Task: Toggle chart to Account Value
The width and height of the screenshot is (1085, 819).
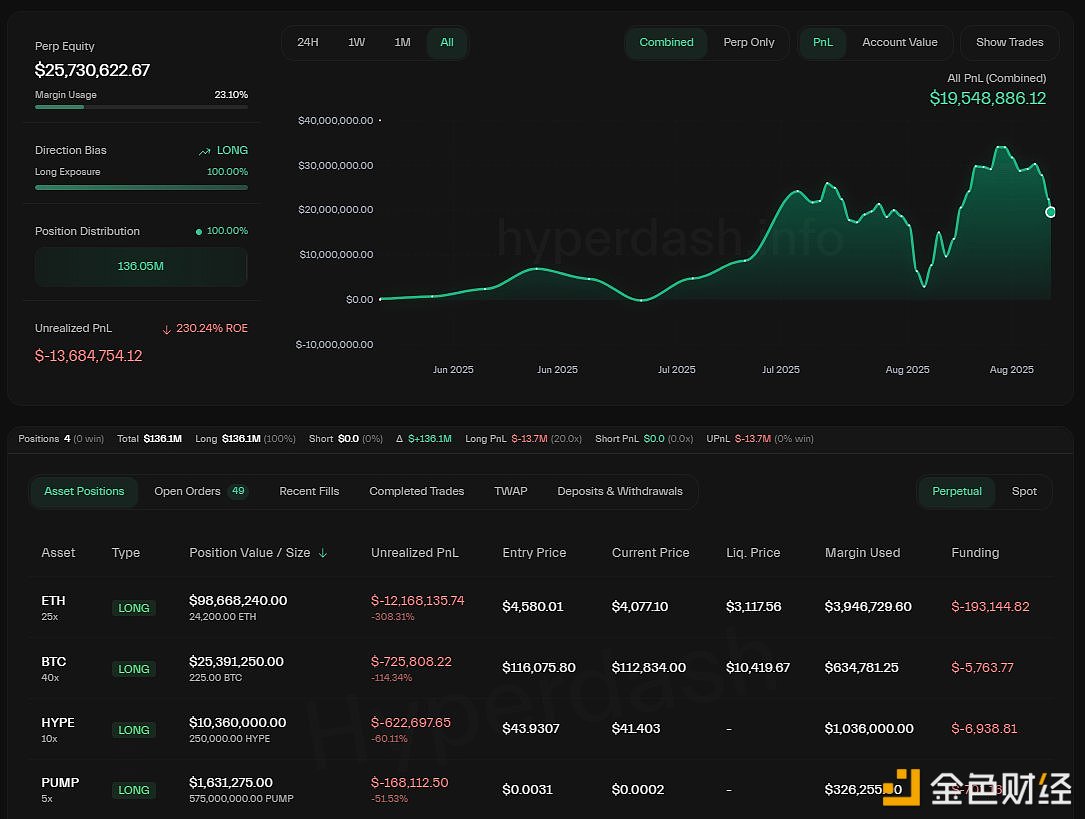Action: [x=899, y=42]
